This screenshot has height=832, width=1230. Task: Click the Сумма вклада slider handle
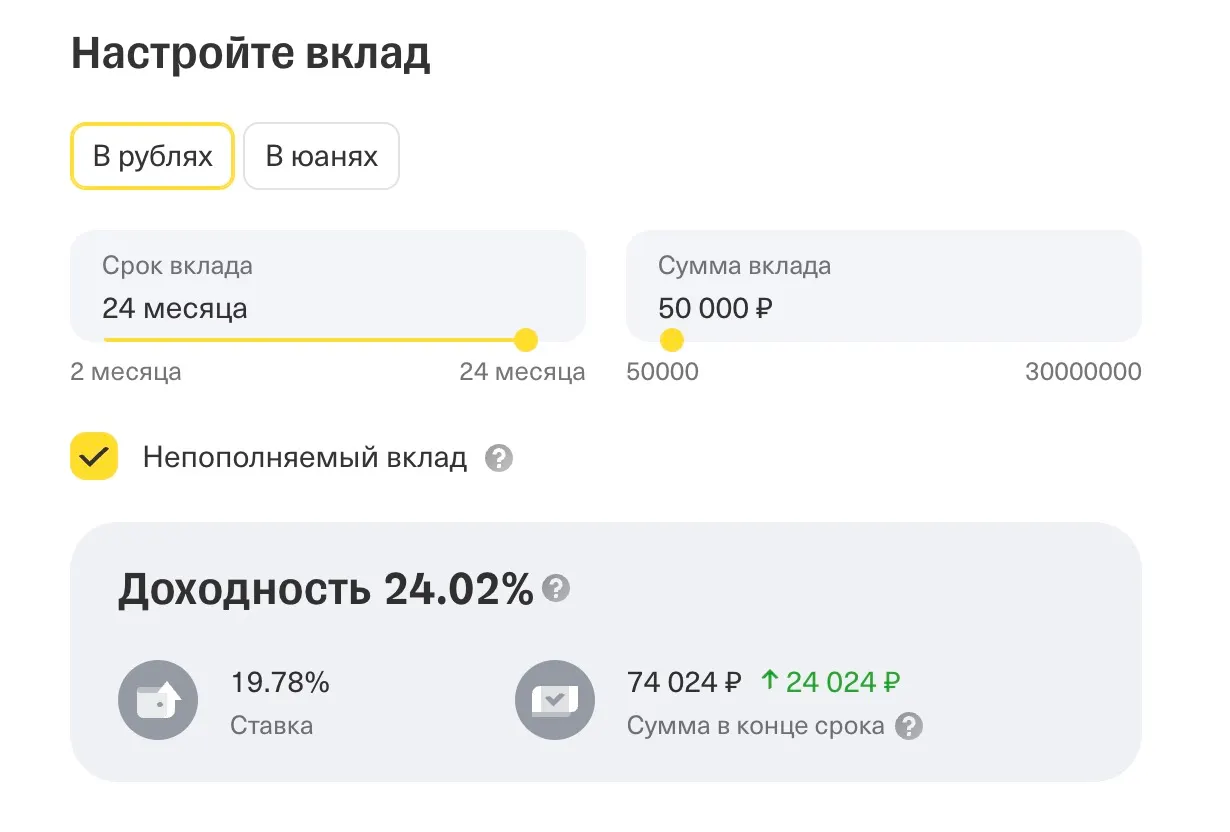tap(672, 340)
